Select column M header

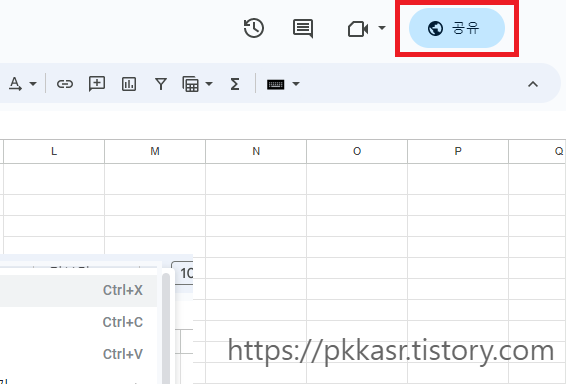coord(155,151)
